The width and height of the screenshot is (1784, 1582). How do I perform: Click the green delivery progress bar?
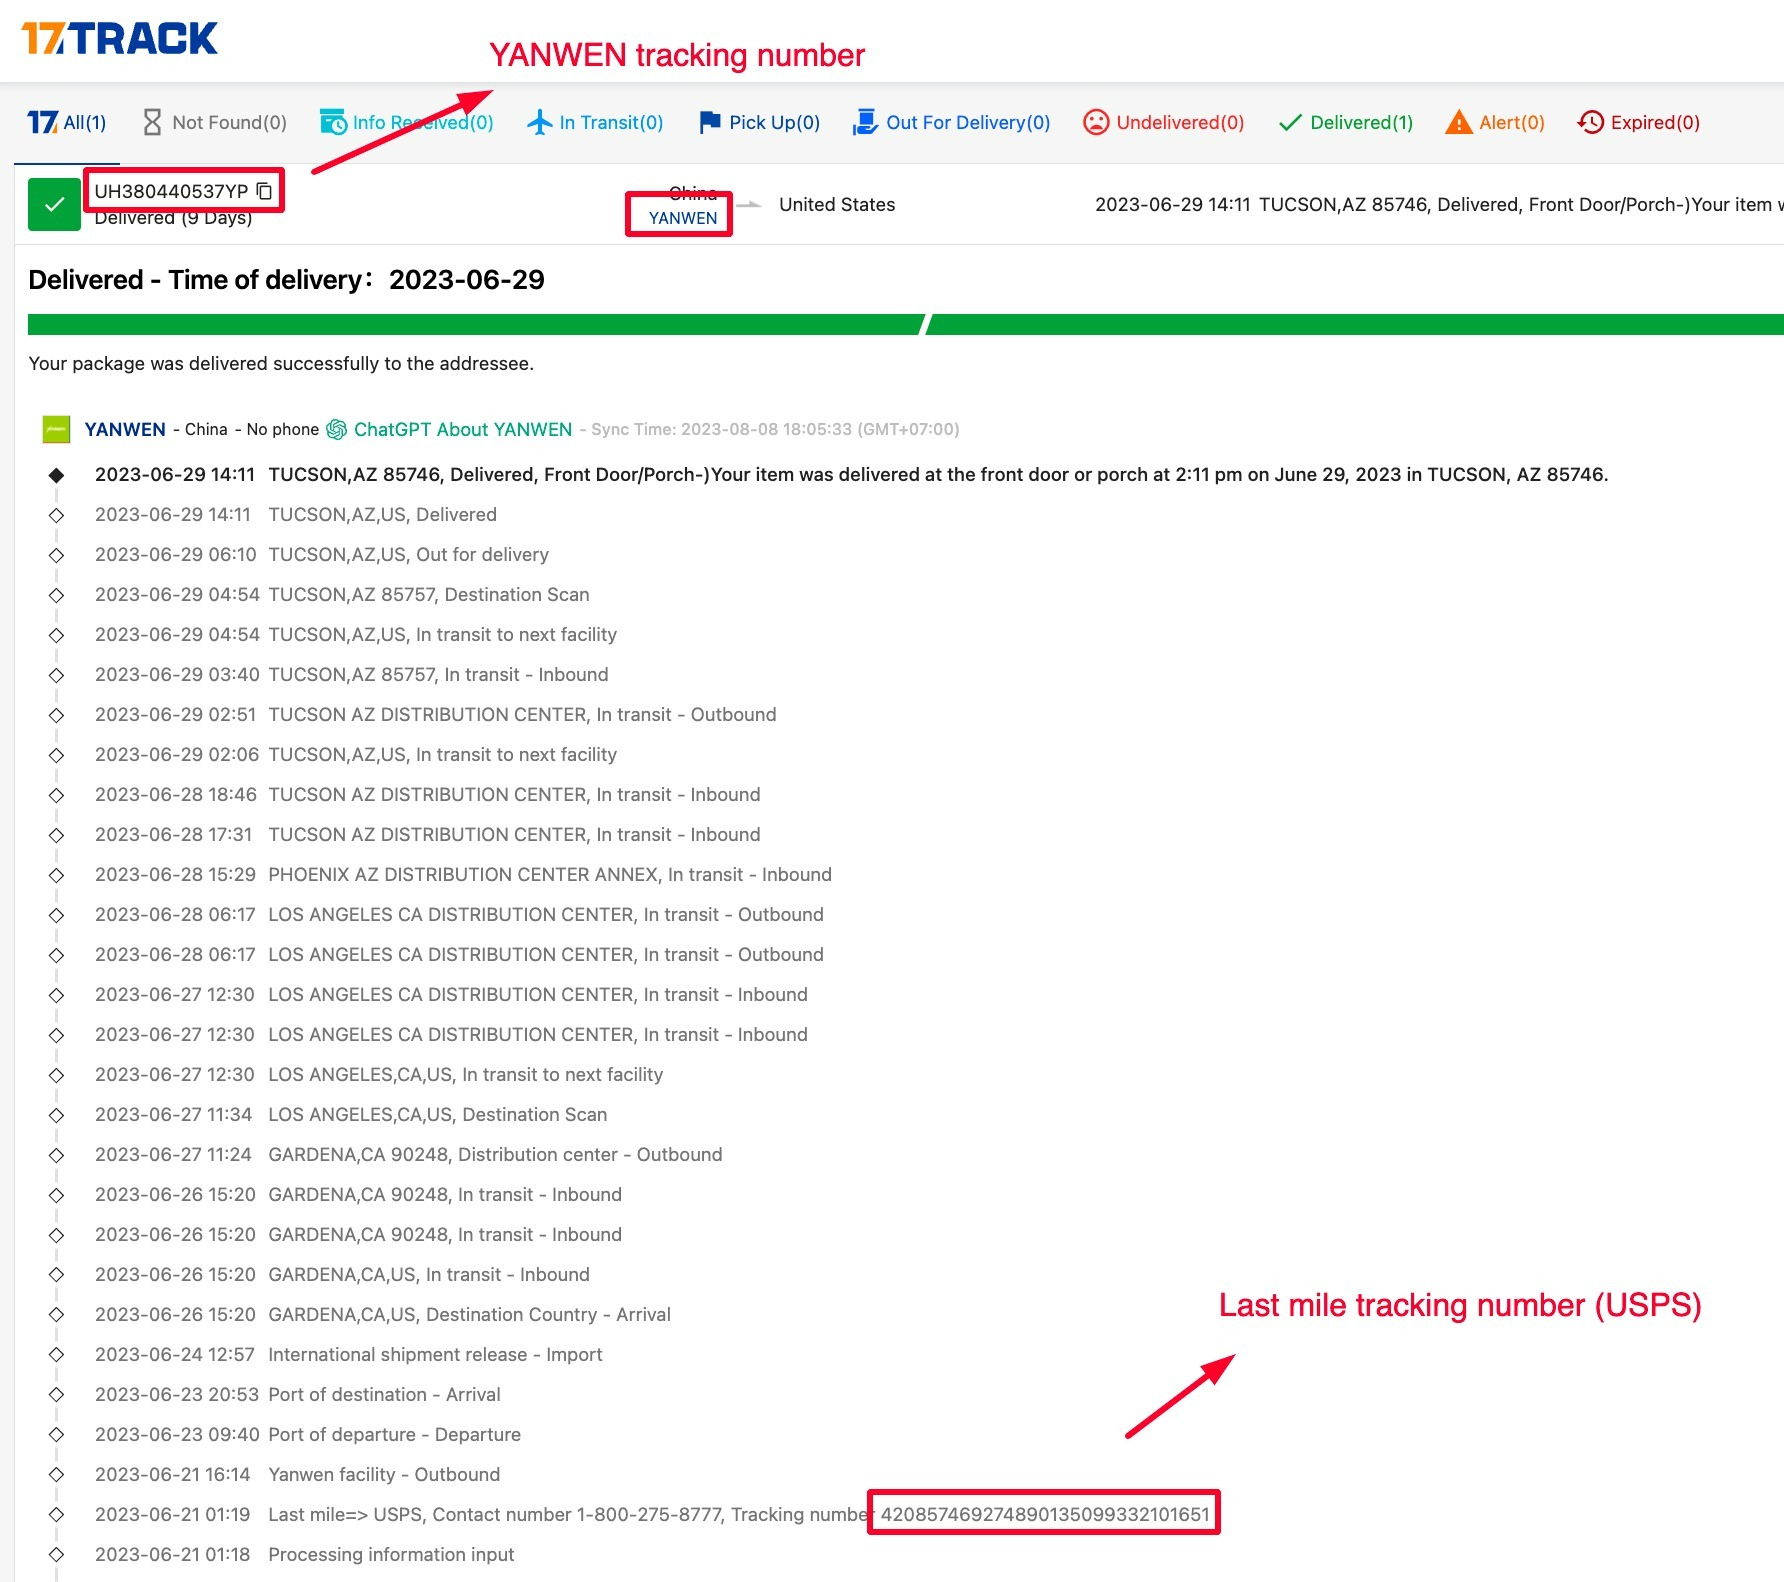pos(905,324)
